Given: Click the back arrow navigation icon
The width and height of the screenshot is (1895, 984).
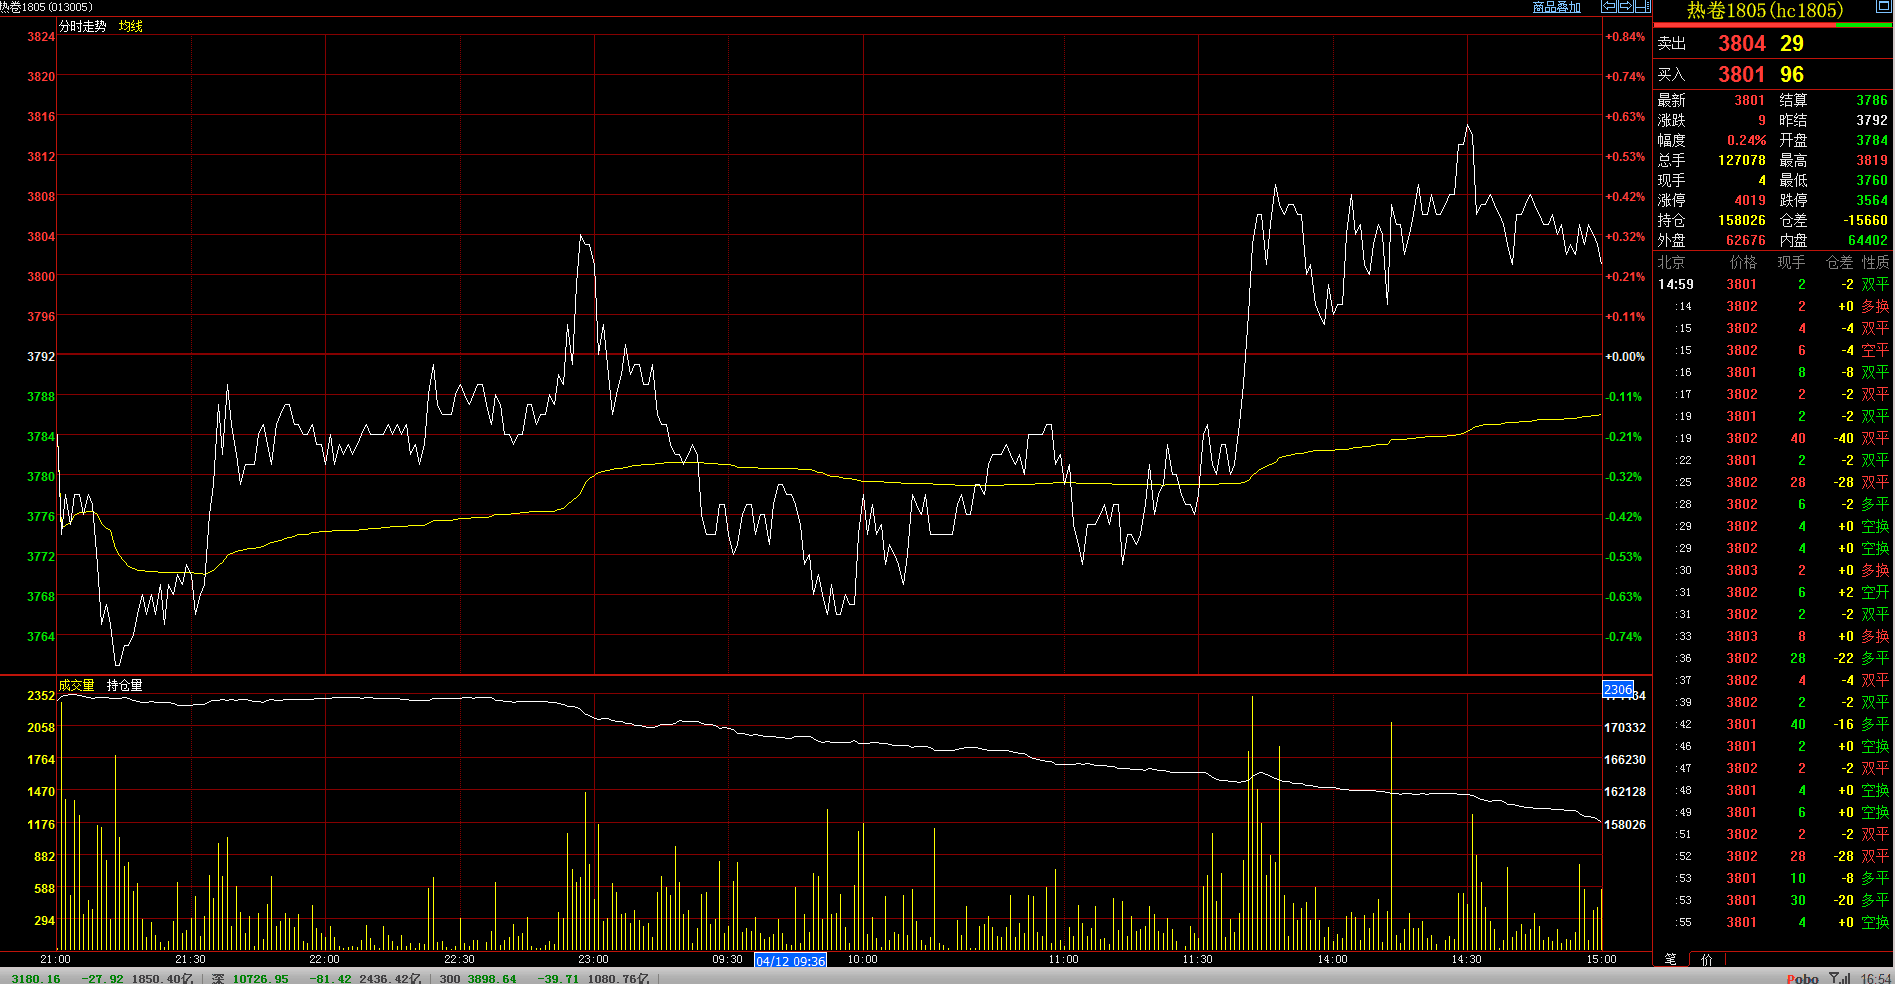Looking at the screenshot, I should [x=1609, y=7].
